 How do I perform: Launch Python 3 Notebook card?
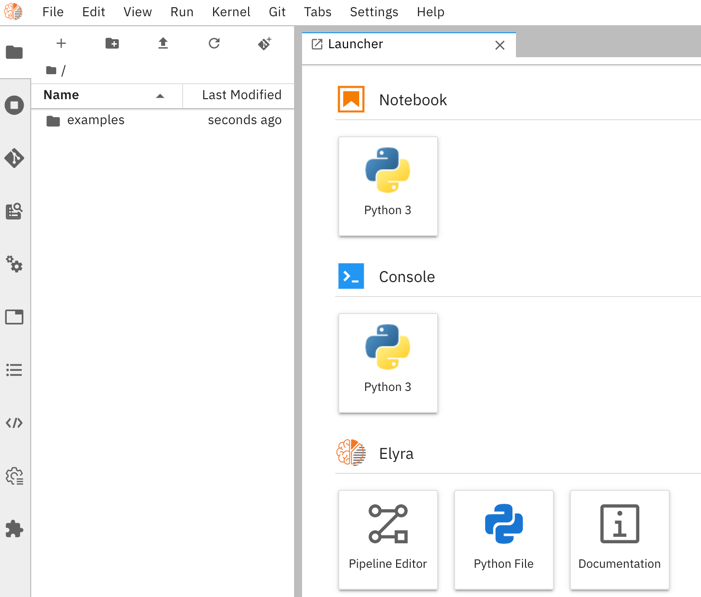click(388, 186)
